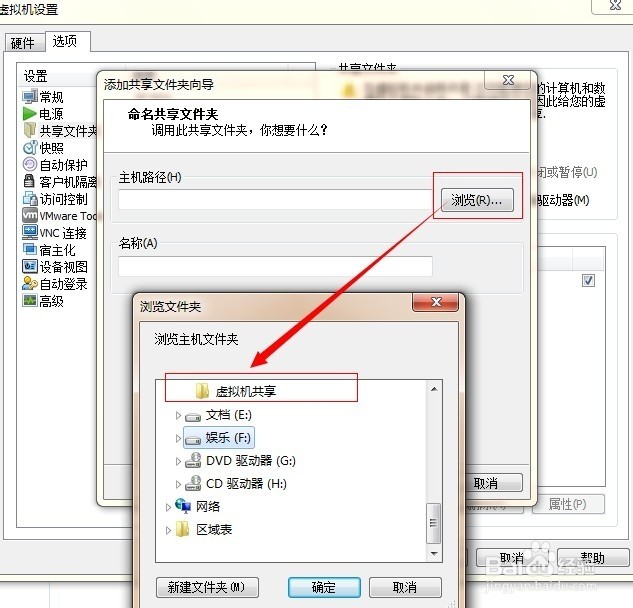Select 常规 in the settings list
Image resolution: width=633 pixels, height=608 pixels.
click(x=51, y=97)
